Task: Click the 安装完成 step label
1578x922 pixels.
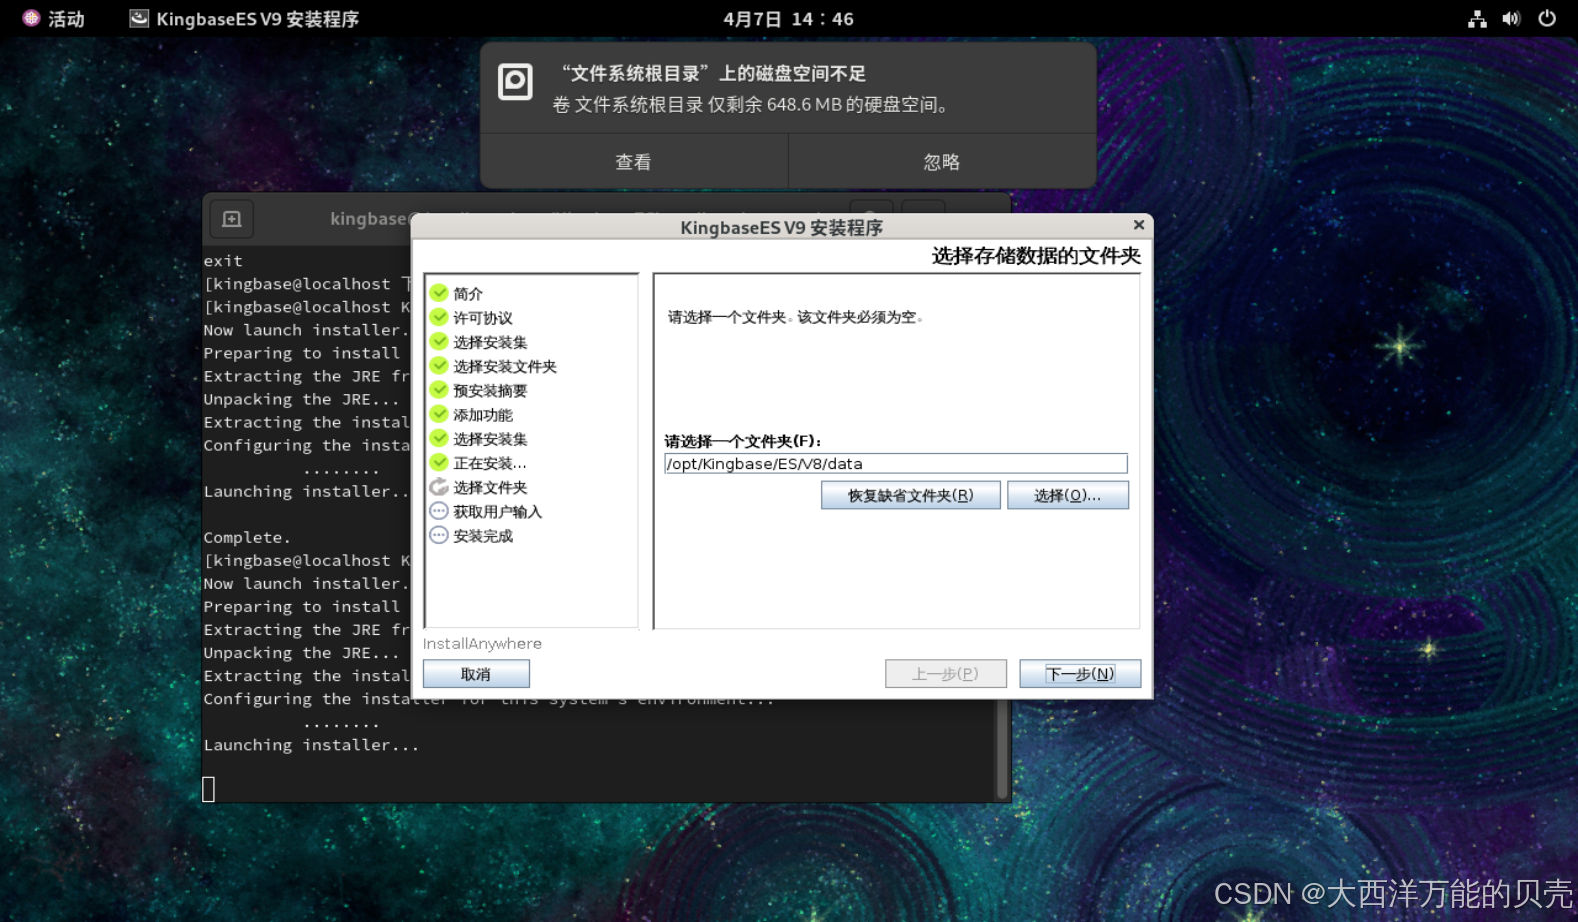Action: click(483, 536)
